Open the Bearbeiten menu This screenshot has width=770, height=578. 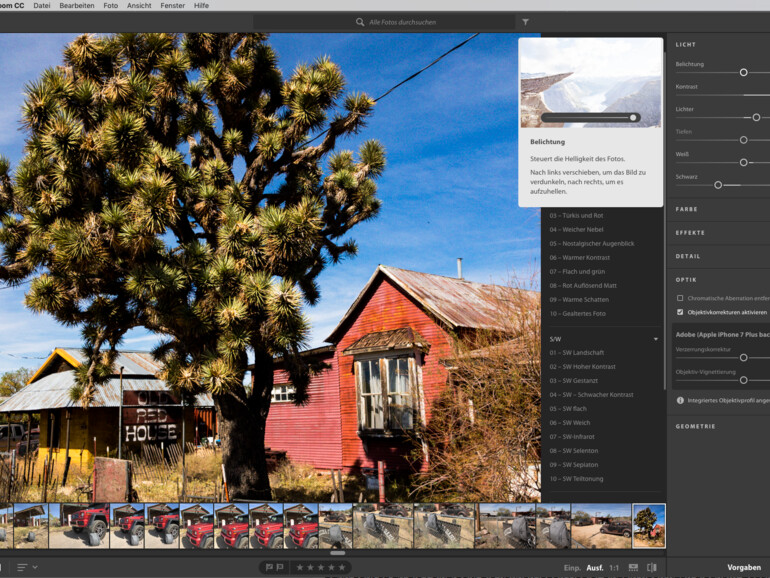(77, 5)
